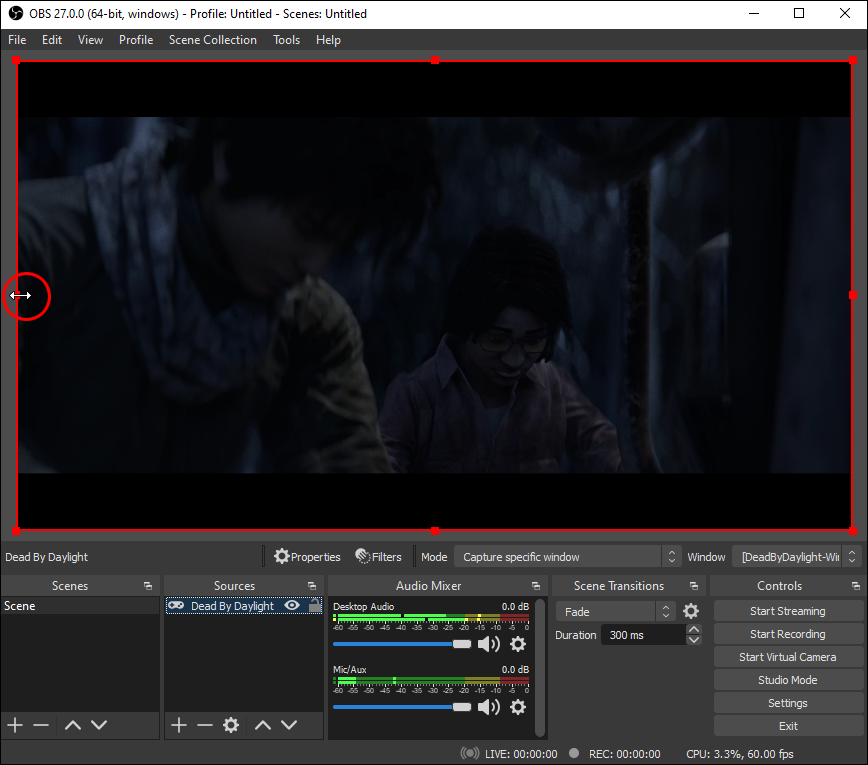The image size is (868, 765).
Task: Toggle lock on Dead By Daylight source
Action: pos(315,606)
